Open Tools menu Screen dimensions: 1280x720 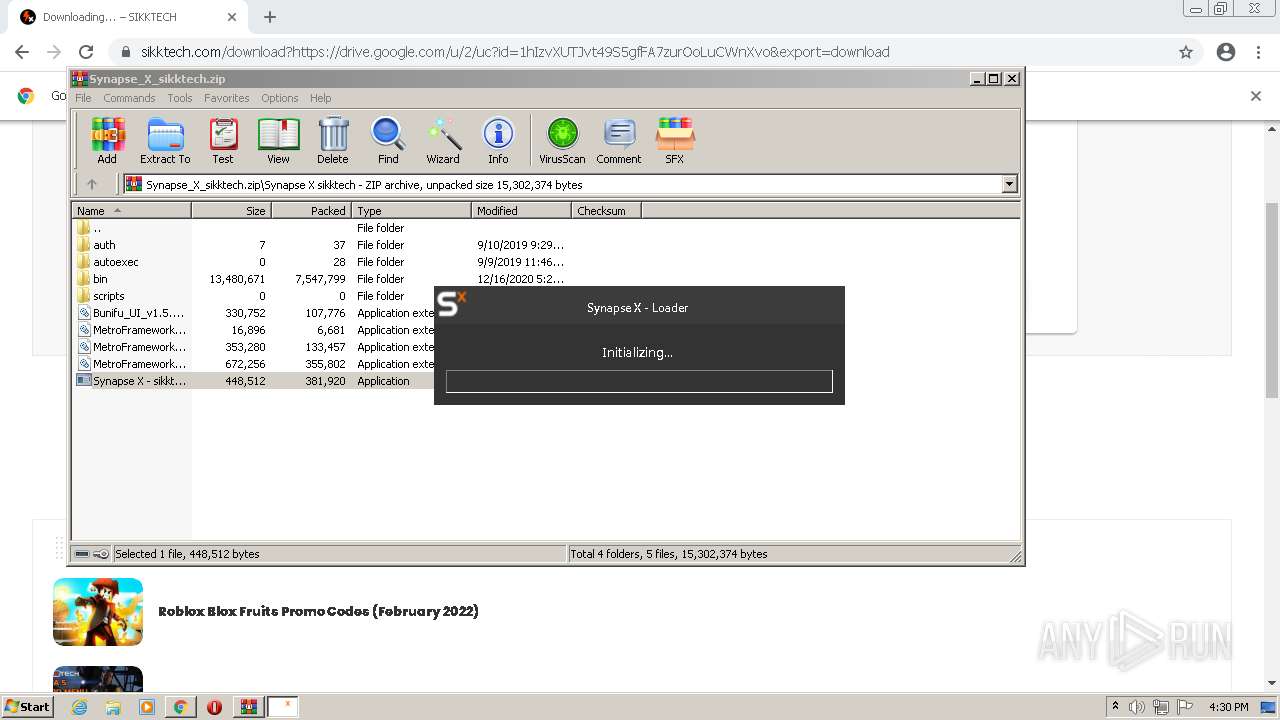[x=180, y=98]
